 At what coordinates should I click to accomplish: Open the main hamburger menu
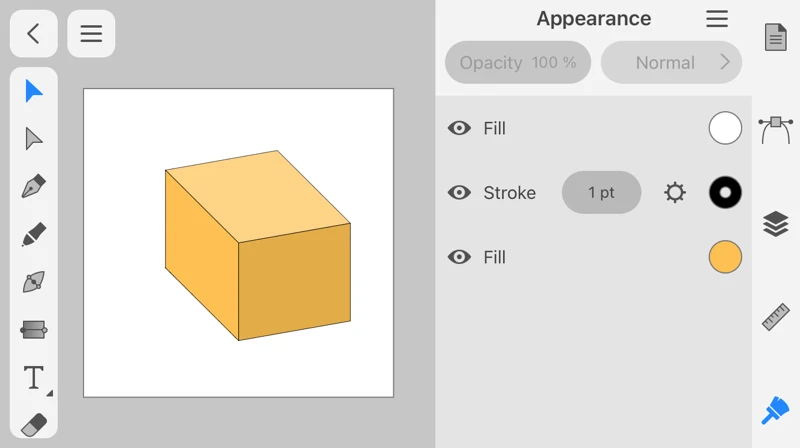(x=91, y=34)
